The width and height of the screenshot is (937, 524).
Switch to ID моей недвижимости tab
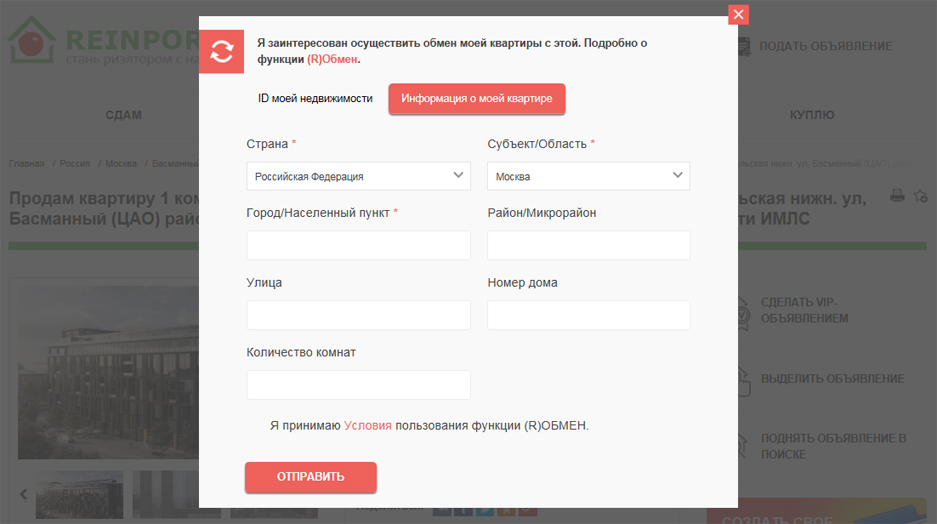(x=315, y=98)
